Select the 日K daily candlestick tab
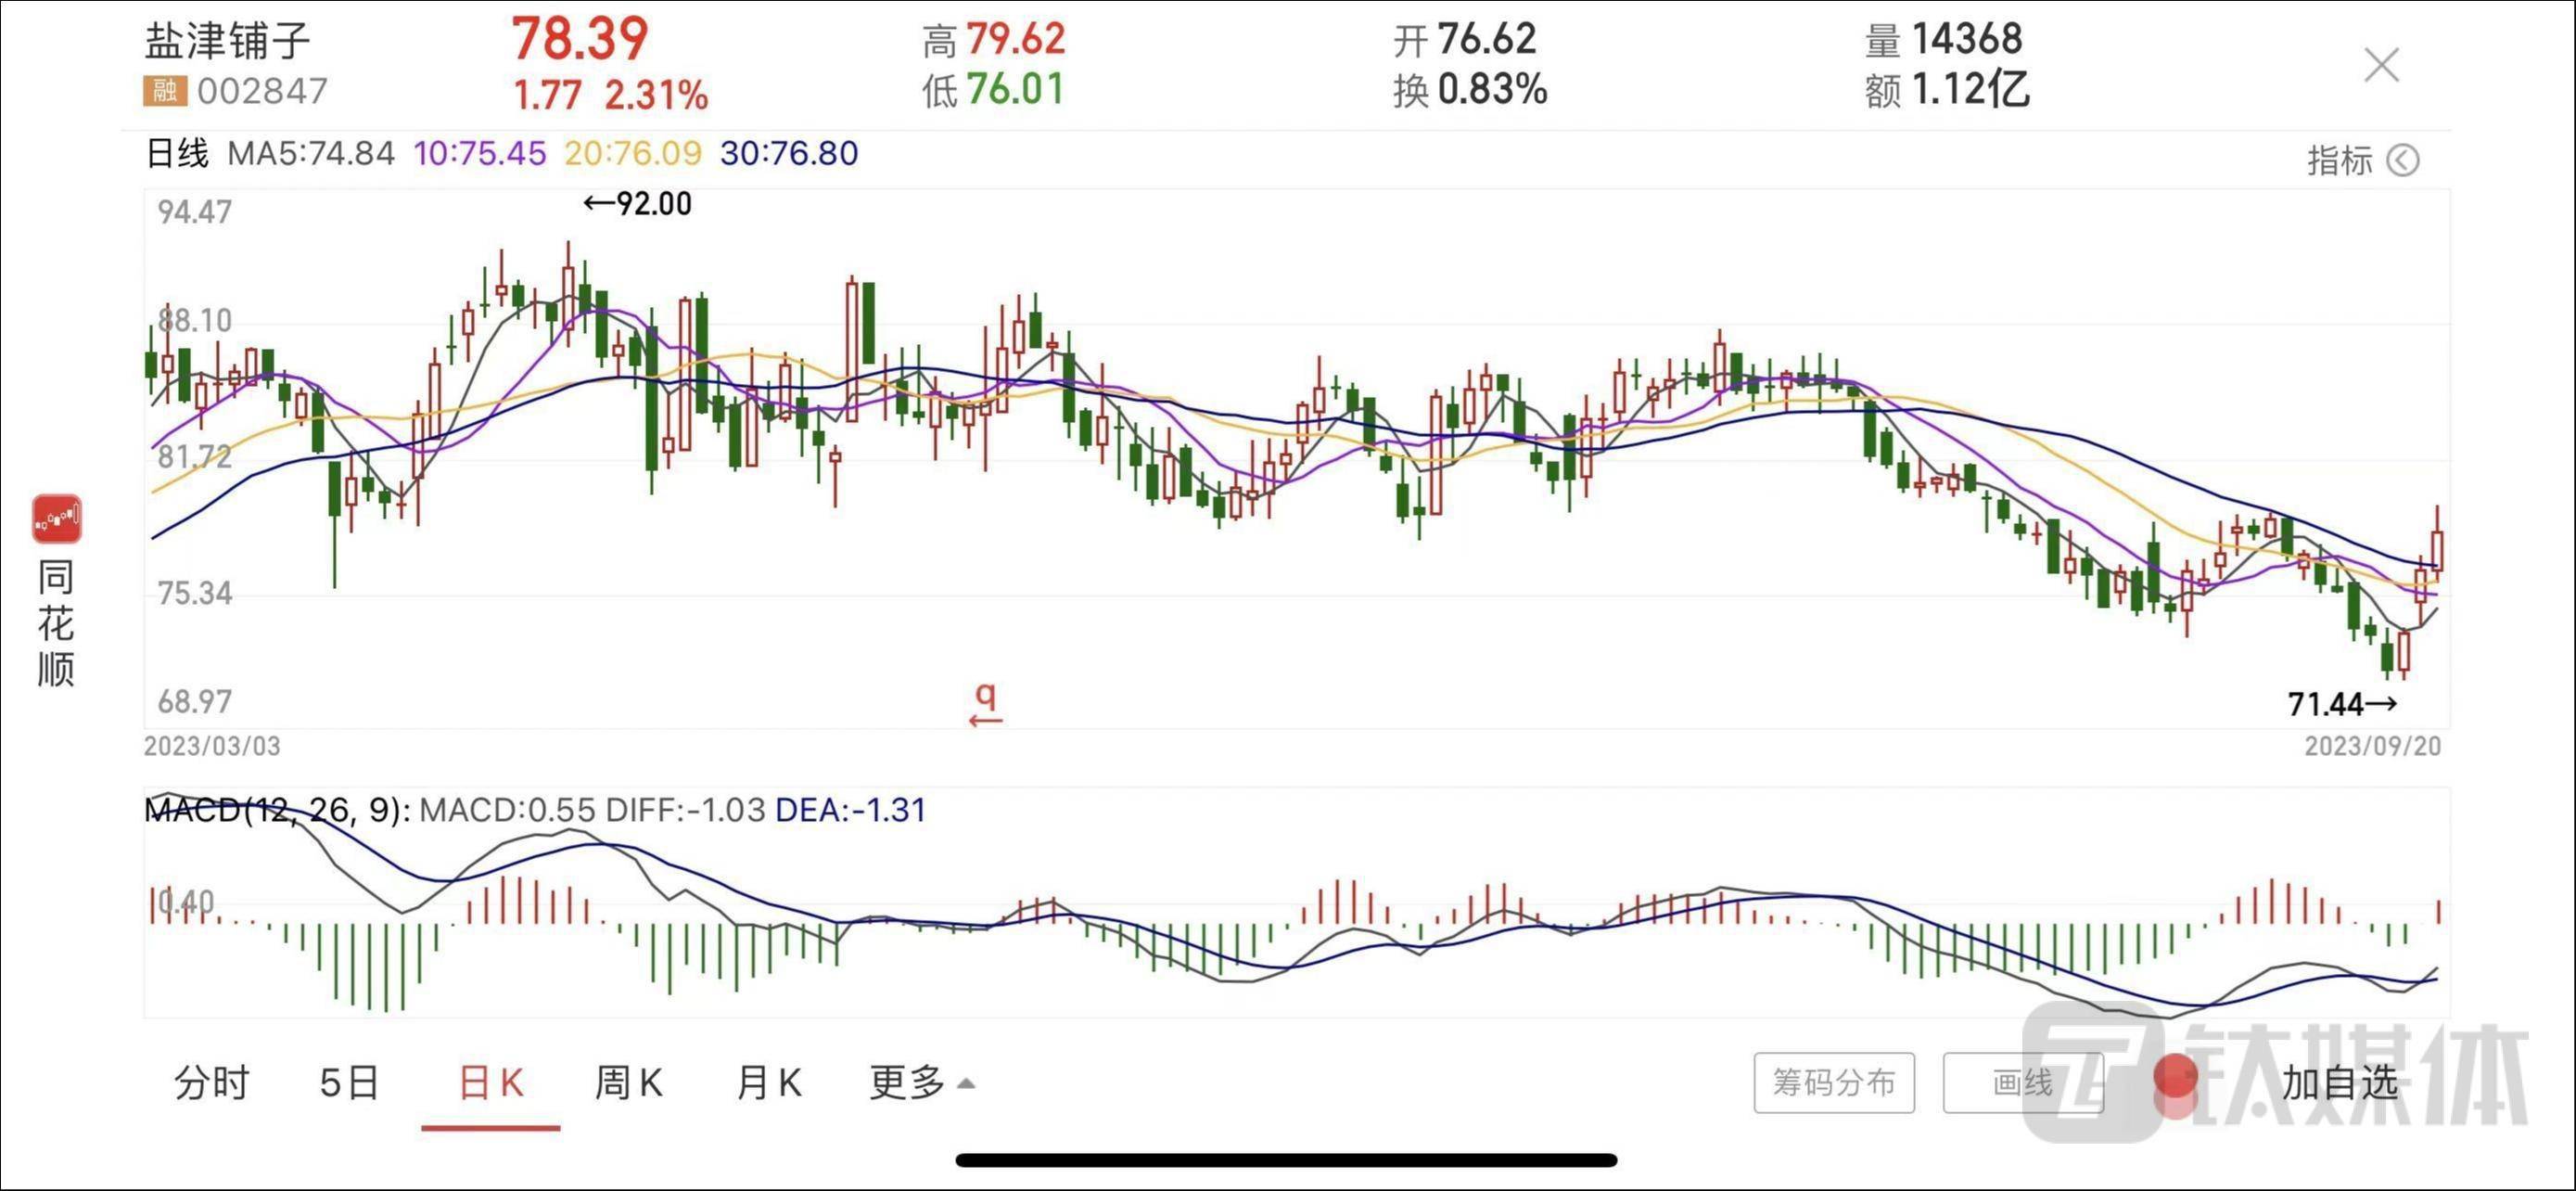 tap(491, 1082)
